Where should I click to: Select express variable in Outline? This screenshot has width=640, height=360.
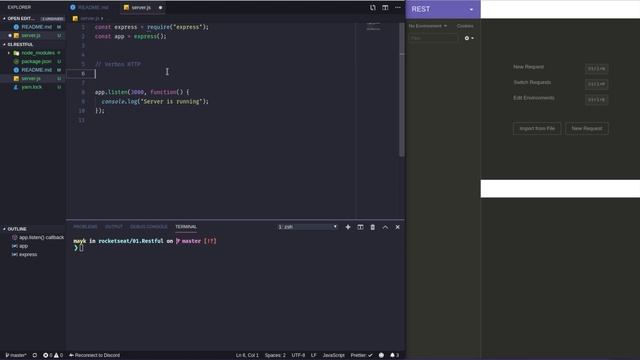tap(24, 254)
